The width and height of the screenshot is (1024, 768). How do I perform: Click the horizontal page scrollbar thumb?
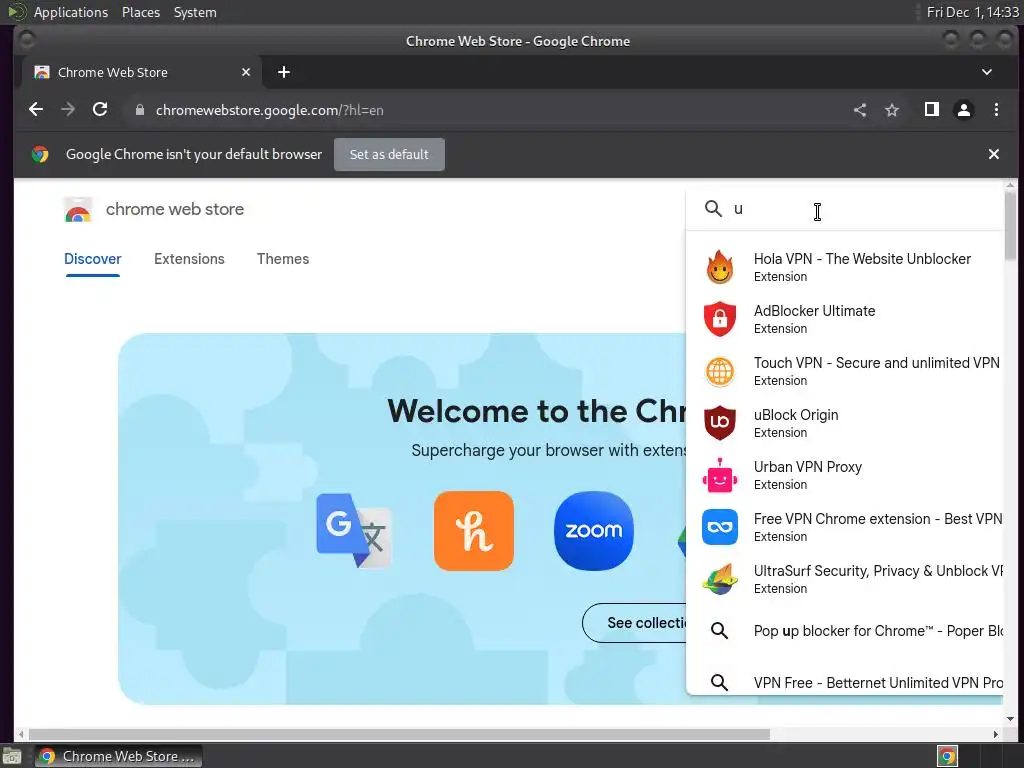(x=399, y=735)
